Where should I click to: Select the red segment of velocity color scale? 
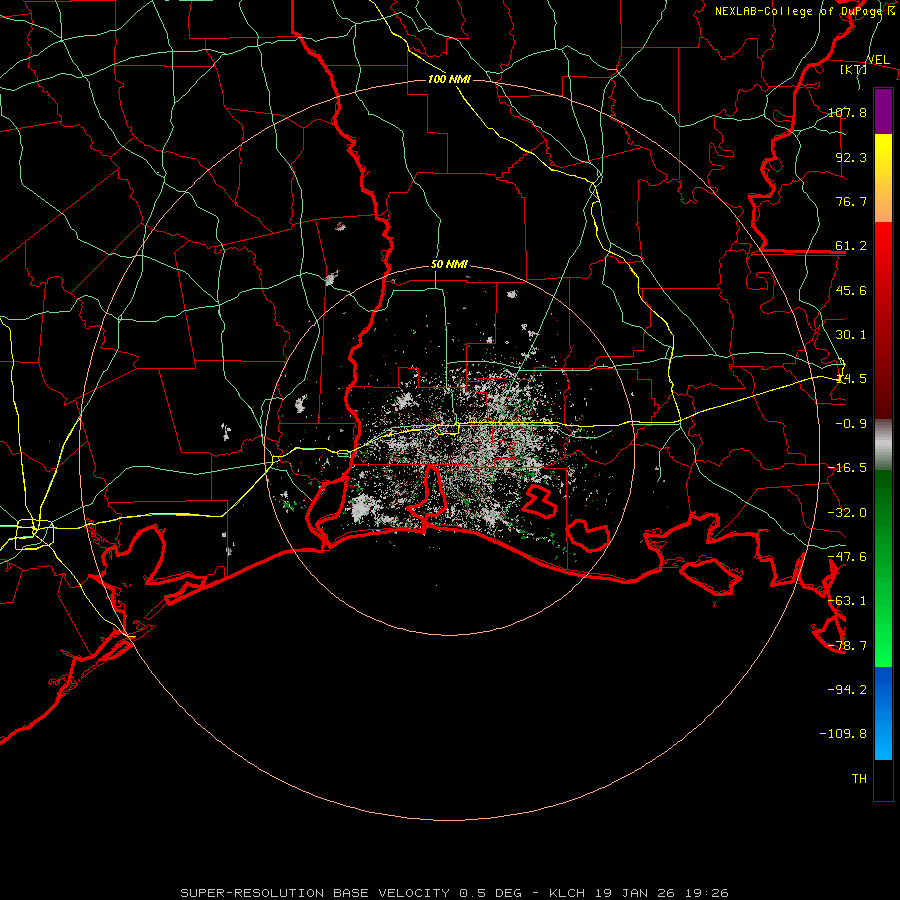[883, 320]
